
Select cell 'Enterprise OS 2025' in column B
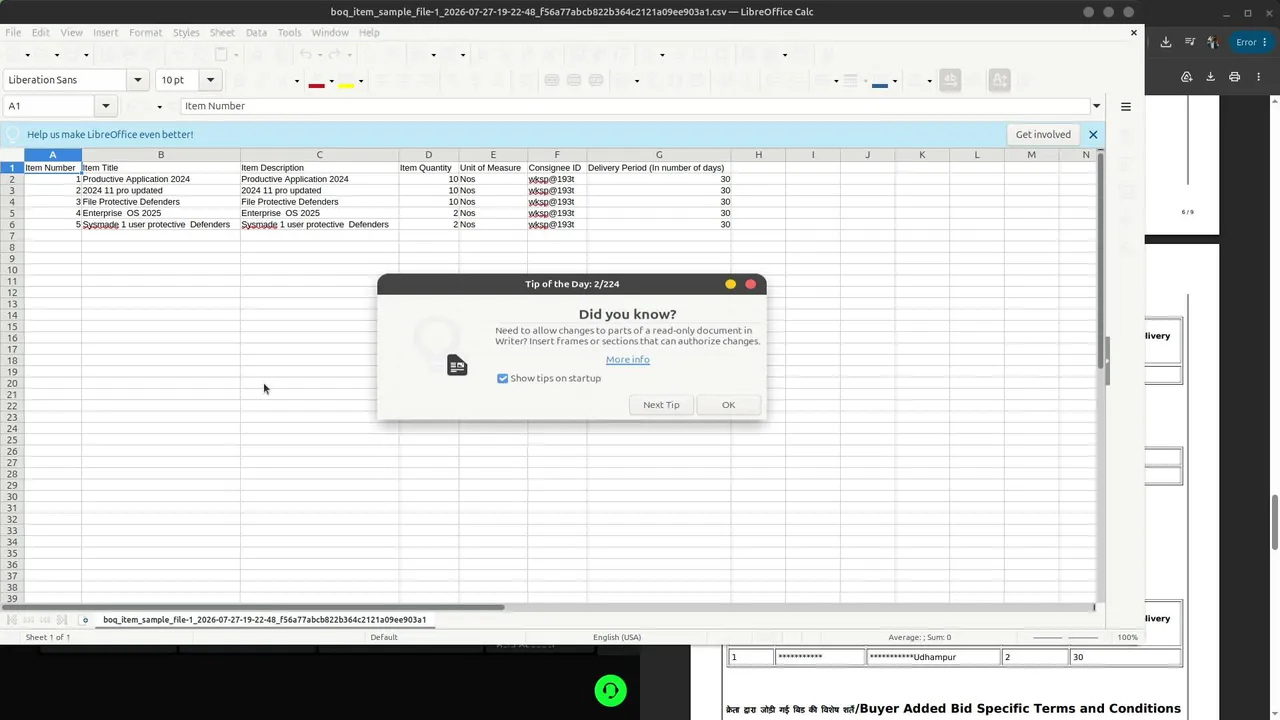point(161,213)
